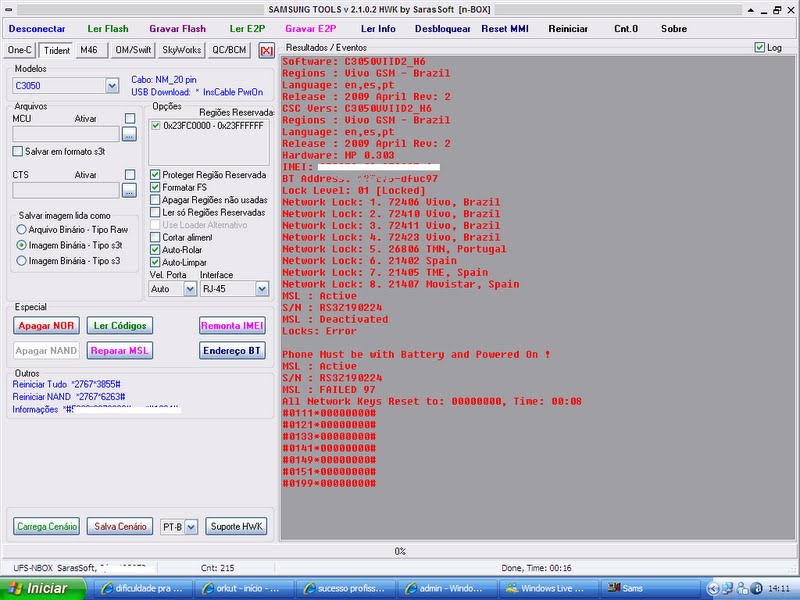
Task: Open Vel. Porta Auto dropdown
Action: (190, 289)
